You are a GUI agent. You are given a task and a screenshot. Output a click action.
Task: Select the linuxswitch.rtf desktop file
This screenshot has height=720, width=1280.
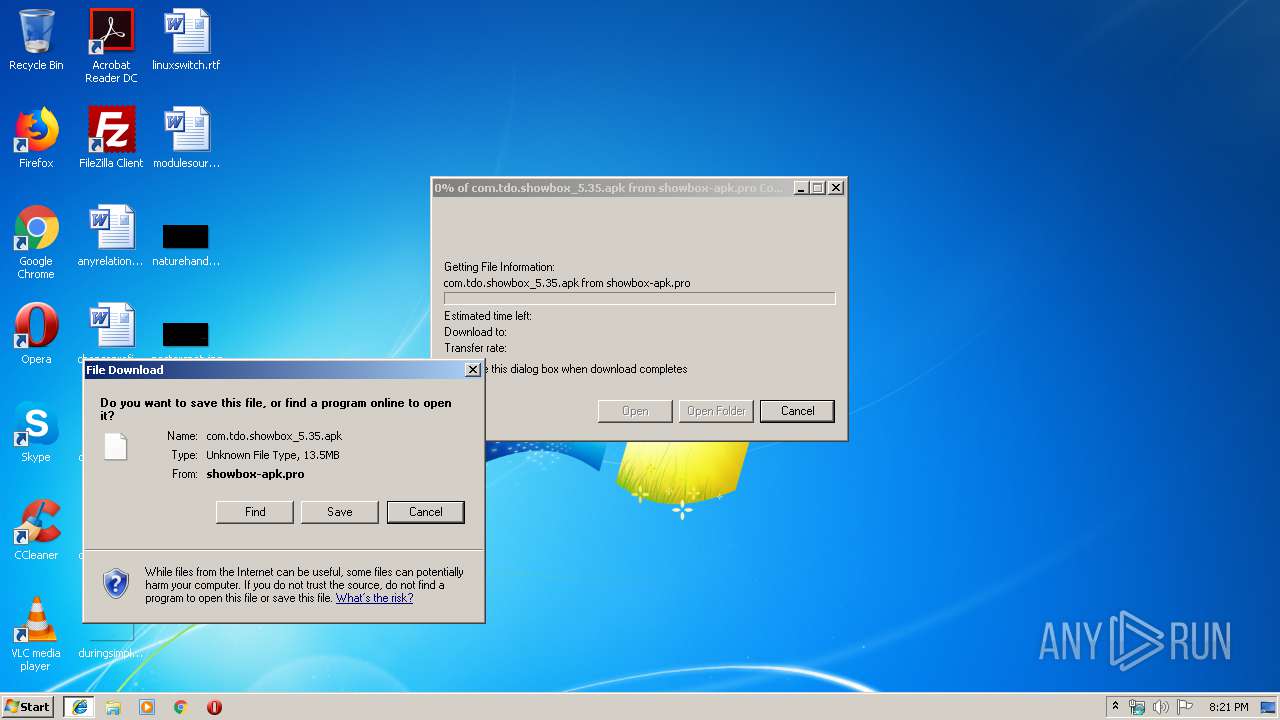pyautogui.click(x=186, y=40)
